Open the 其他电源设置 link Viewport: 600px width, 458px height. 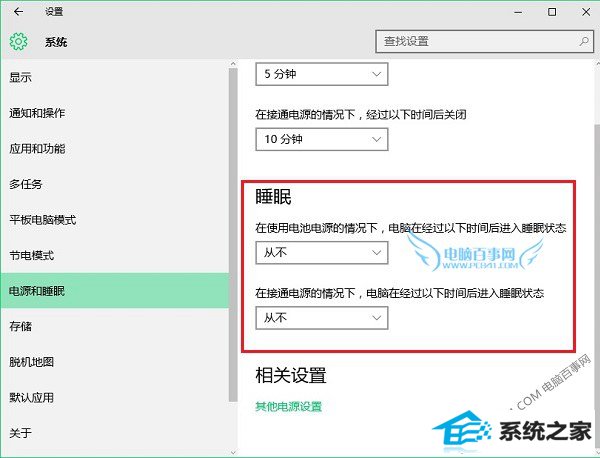288,407
